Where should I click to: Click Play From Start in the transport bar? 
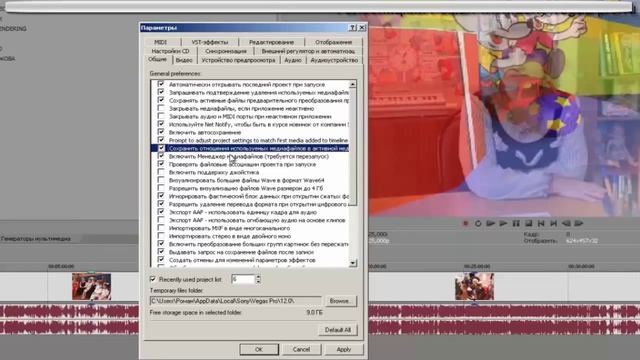[x=491, y=223]
